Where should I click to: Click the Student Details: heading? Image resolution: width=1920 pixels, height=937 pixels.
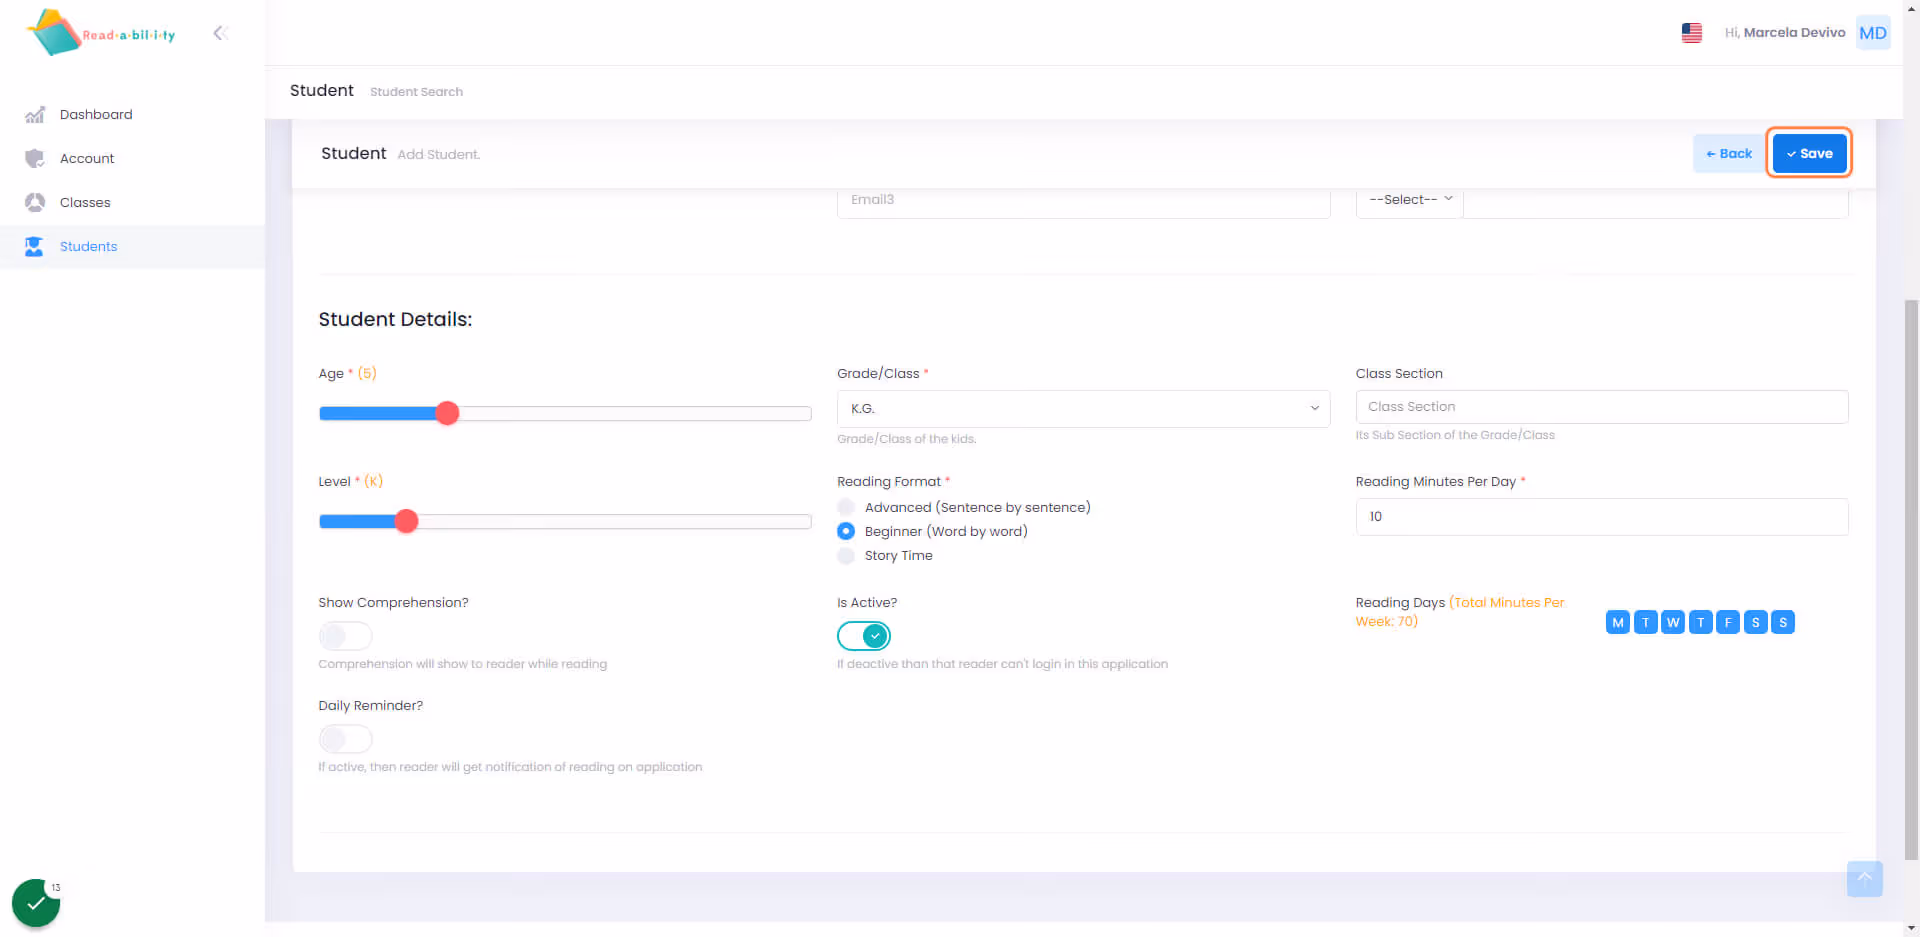[x=395, y=319]
